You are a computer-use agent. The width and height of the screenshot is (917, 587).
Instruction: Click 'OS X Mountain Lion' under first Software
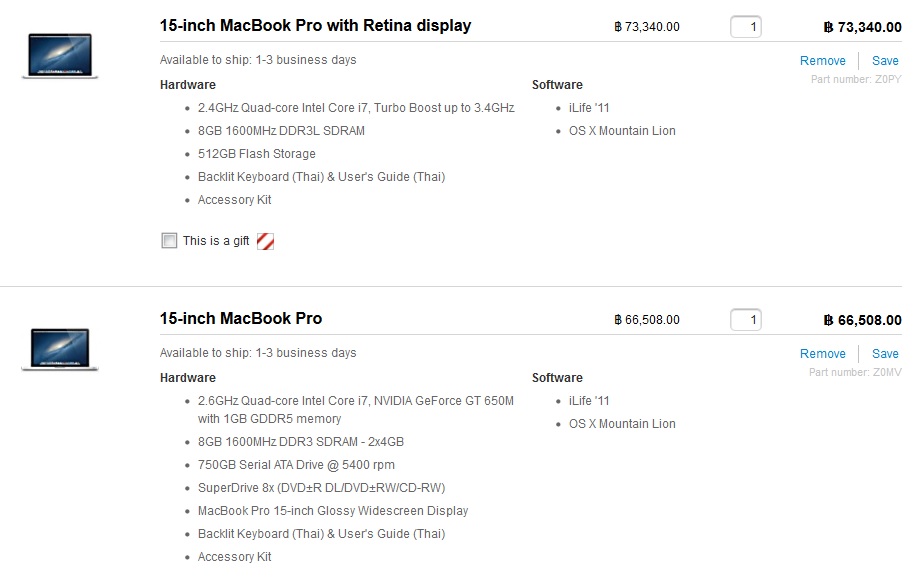622,131
